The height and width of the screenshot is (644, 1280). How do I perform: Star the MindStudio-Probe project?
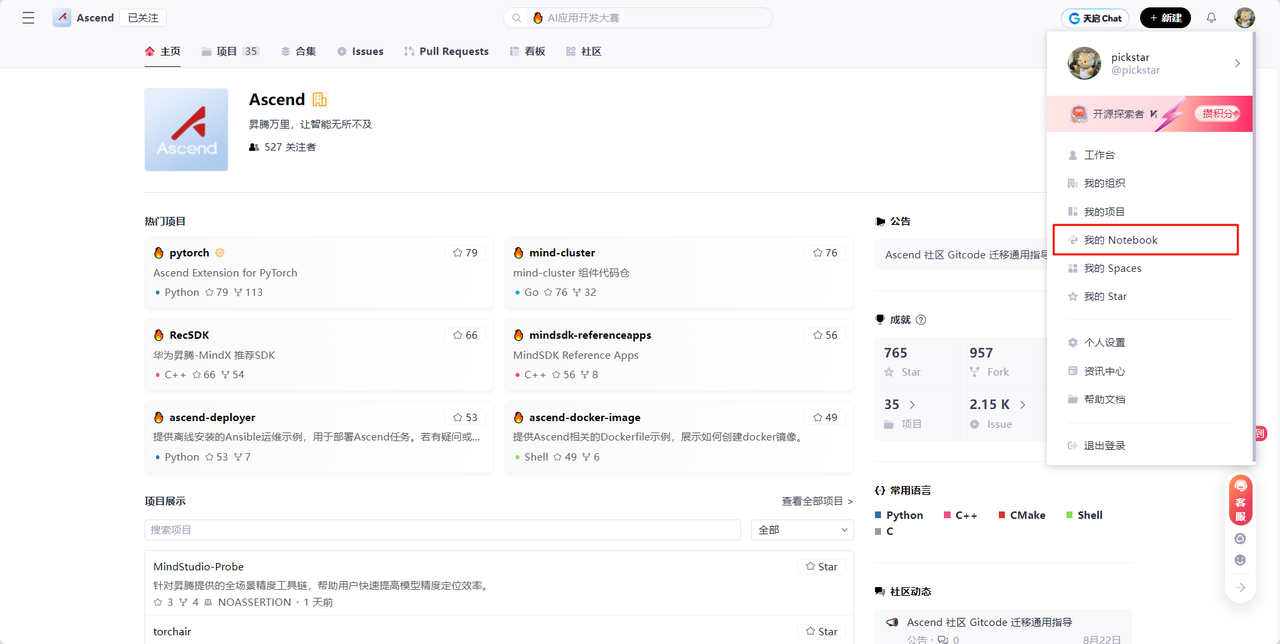[822, 567]
